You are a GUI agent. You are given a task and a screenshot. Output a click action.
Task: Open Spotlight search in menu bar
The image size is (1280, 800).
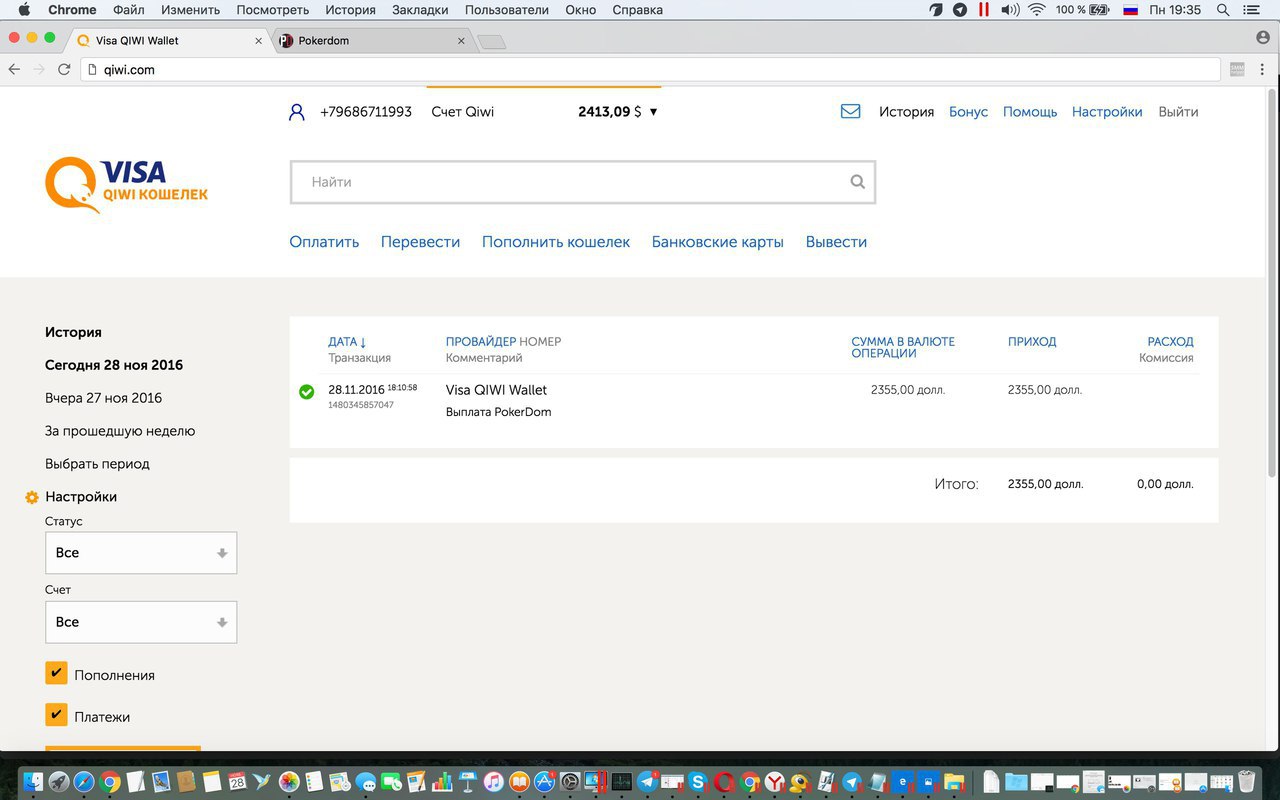point(1223,10)
